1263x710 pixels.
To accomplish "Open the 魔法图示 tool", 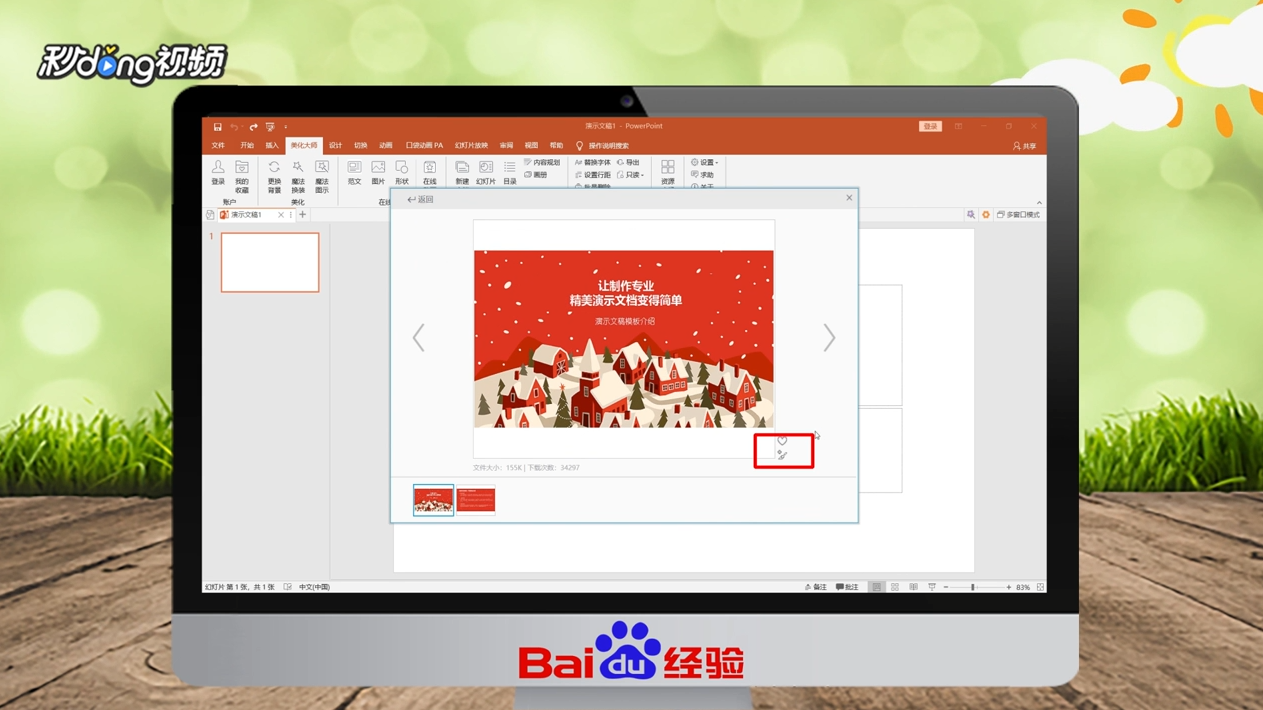I will [x=322, y=177].
